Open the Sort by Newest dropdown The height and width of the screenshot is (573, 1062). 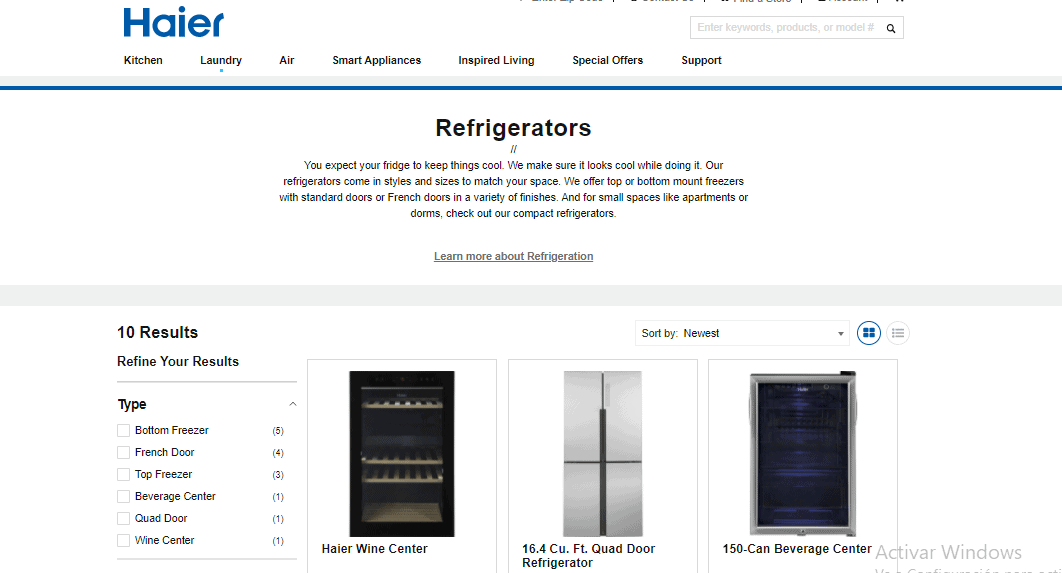click(x=742, y=333)
